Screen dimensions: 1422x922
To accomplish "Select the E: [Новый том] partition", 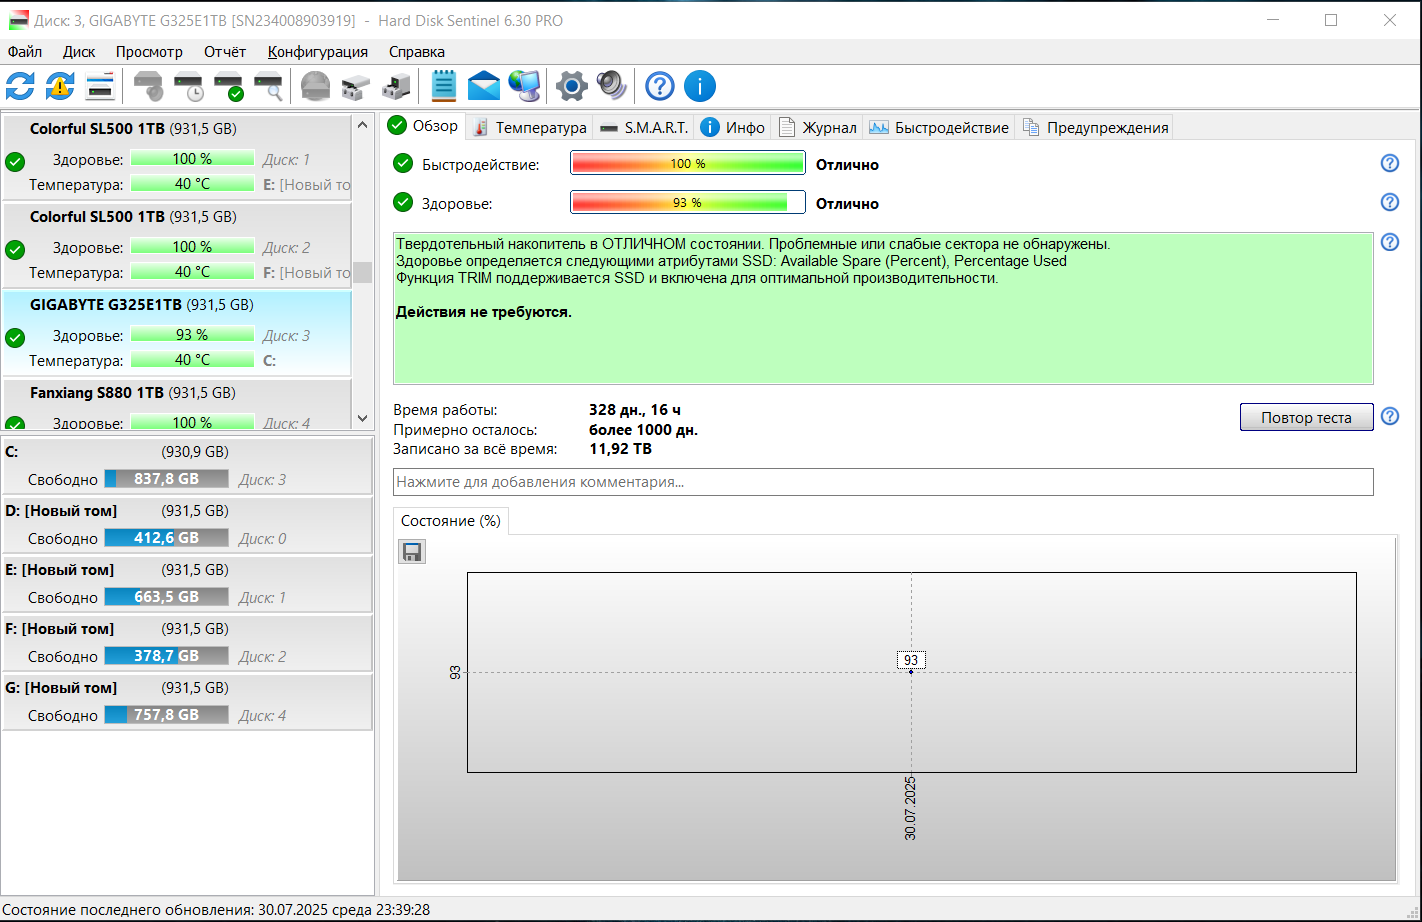I will 187,584.
